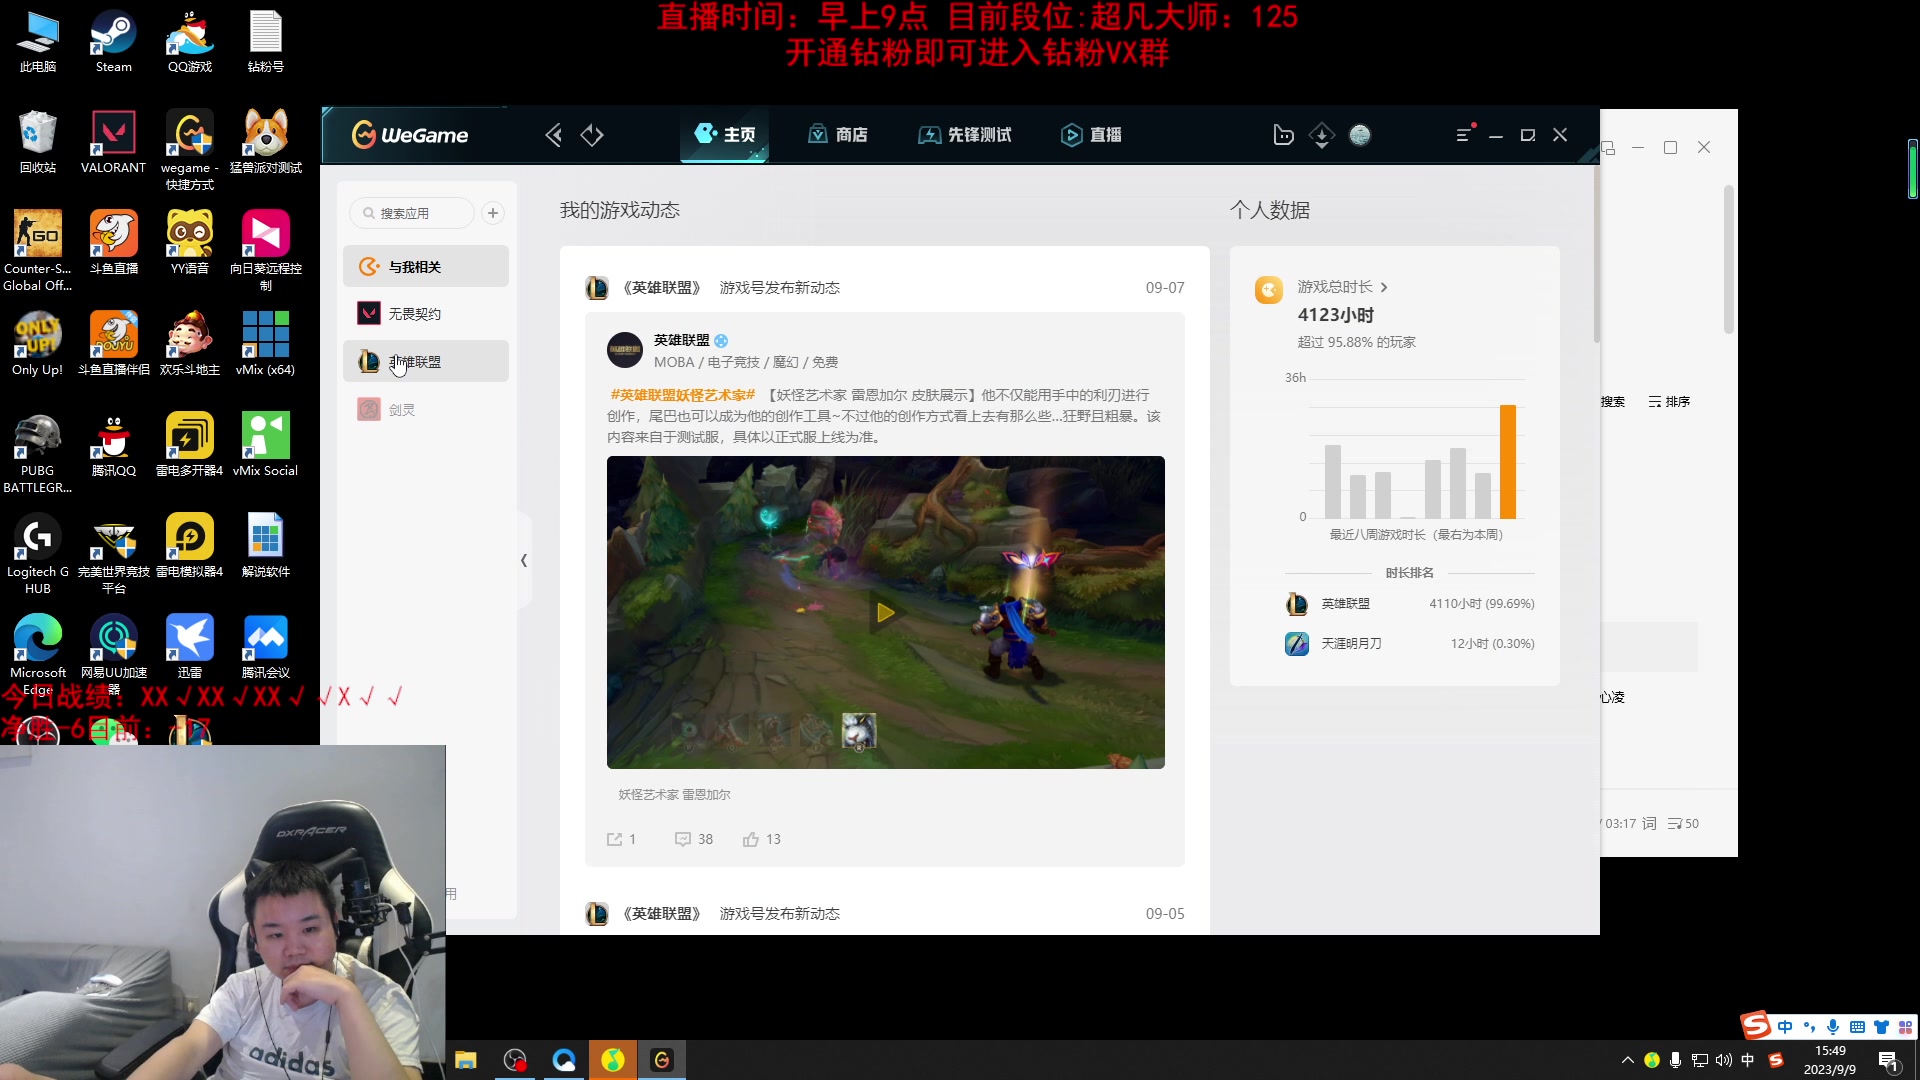The height and width of the screenshot is (1080, 1920).
Task: Open the 斗鱼直播 desktop icon
Action: [114, 243]
